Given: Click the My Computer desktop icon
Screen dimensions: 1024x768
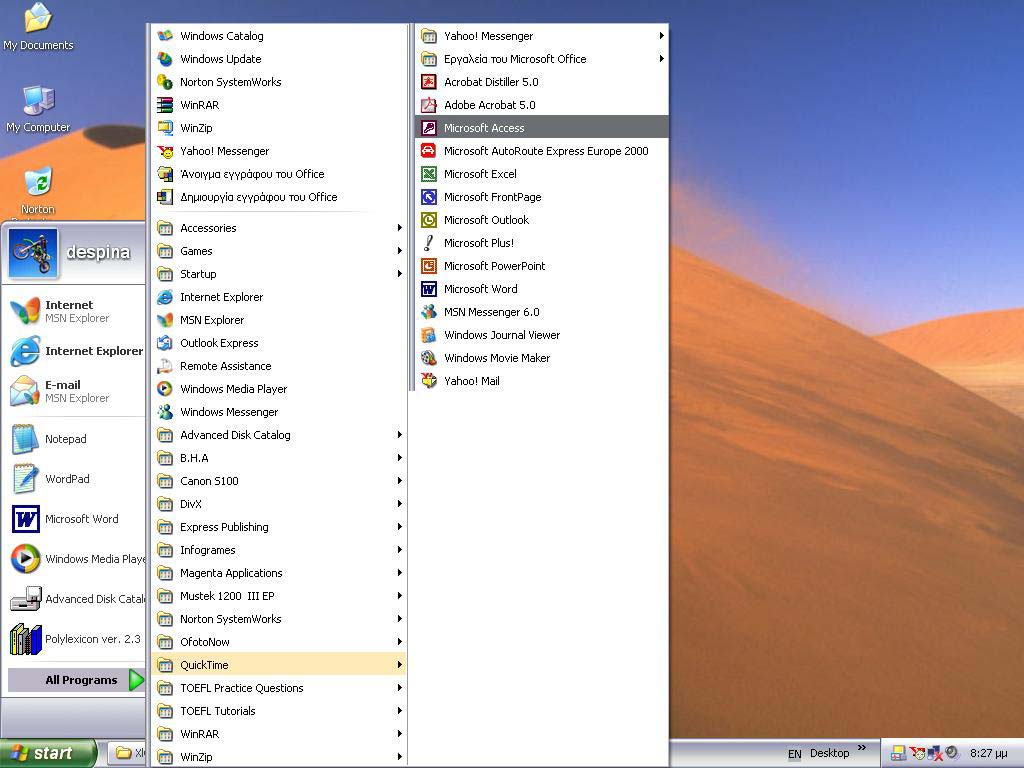Looking at the screenshot, I should coord(38,108).
